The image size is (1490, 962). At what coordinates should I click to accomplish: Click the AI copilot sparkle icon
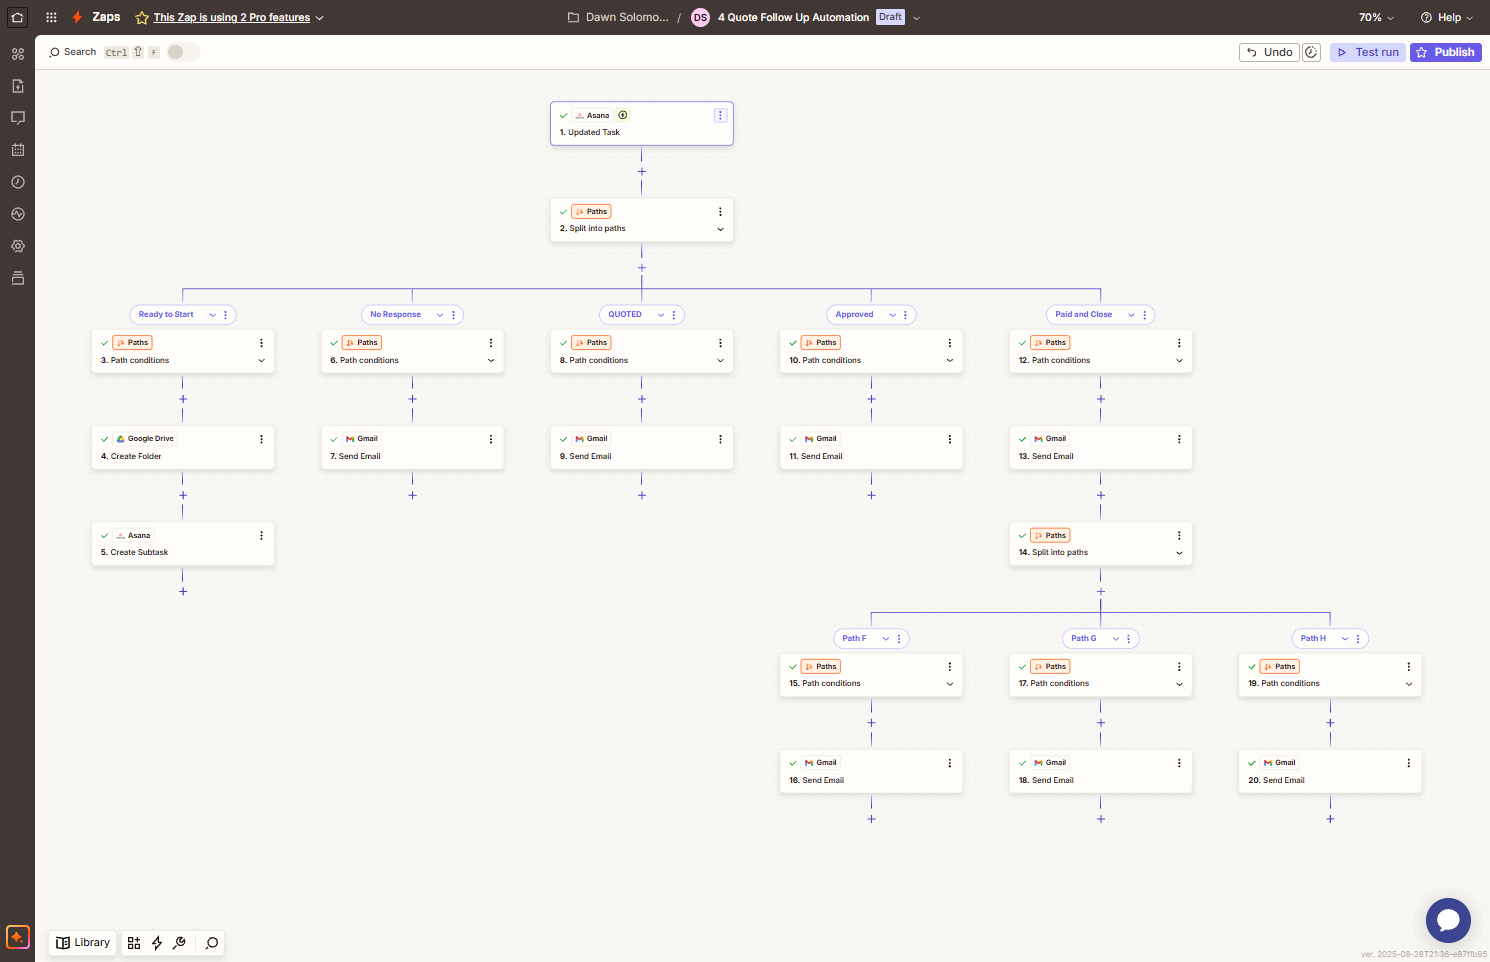[17, 937]
